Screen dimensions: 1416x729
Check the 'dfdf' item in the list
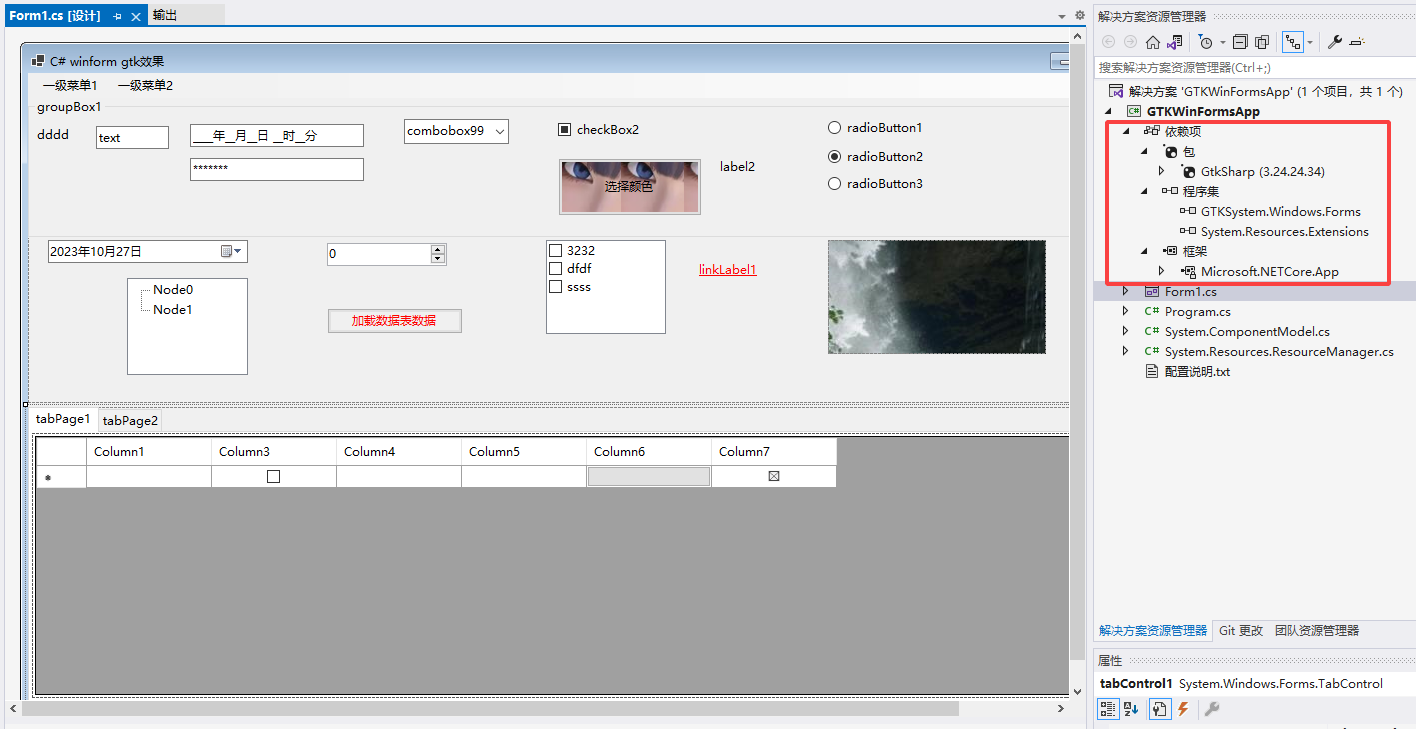[556, 269]
